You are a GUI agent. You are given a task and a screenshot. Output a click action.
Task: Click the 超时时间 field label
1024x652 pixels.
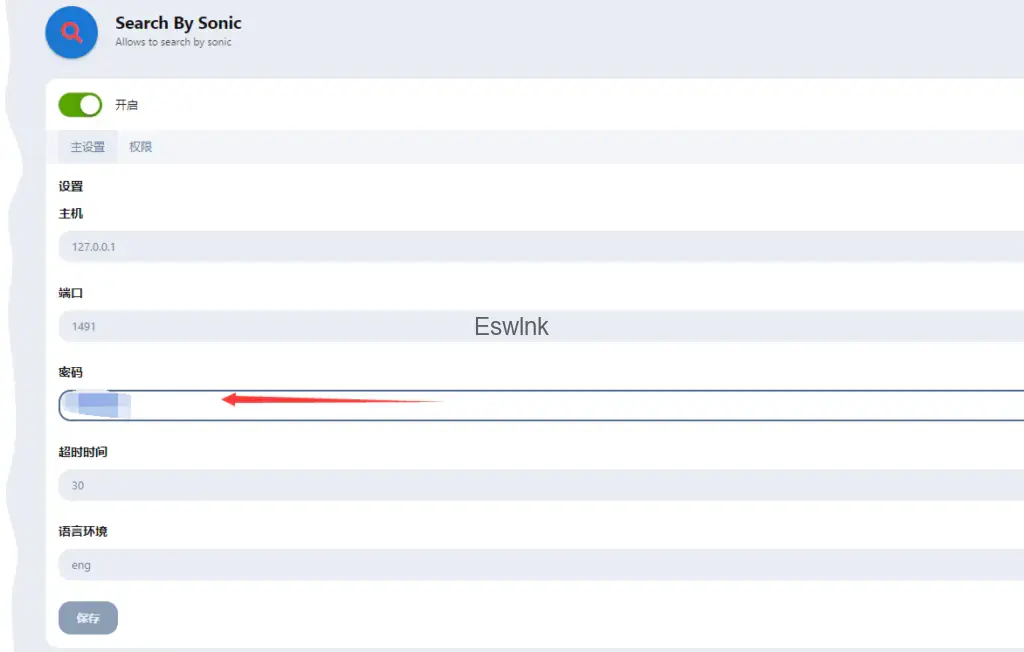[83, 452]
